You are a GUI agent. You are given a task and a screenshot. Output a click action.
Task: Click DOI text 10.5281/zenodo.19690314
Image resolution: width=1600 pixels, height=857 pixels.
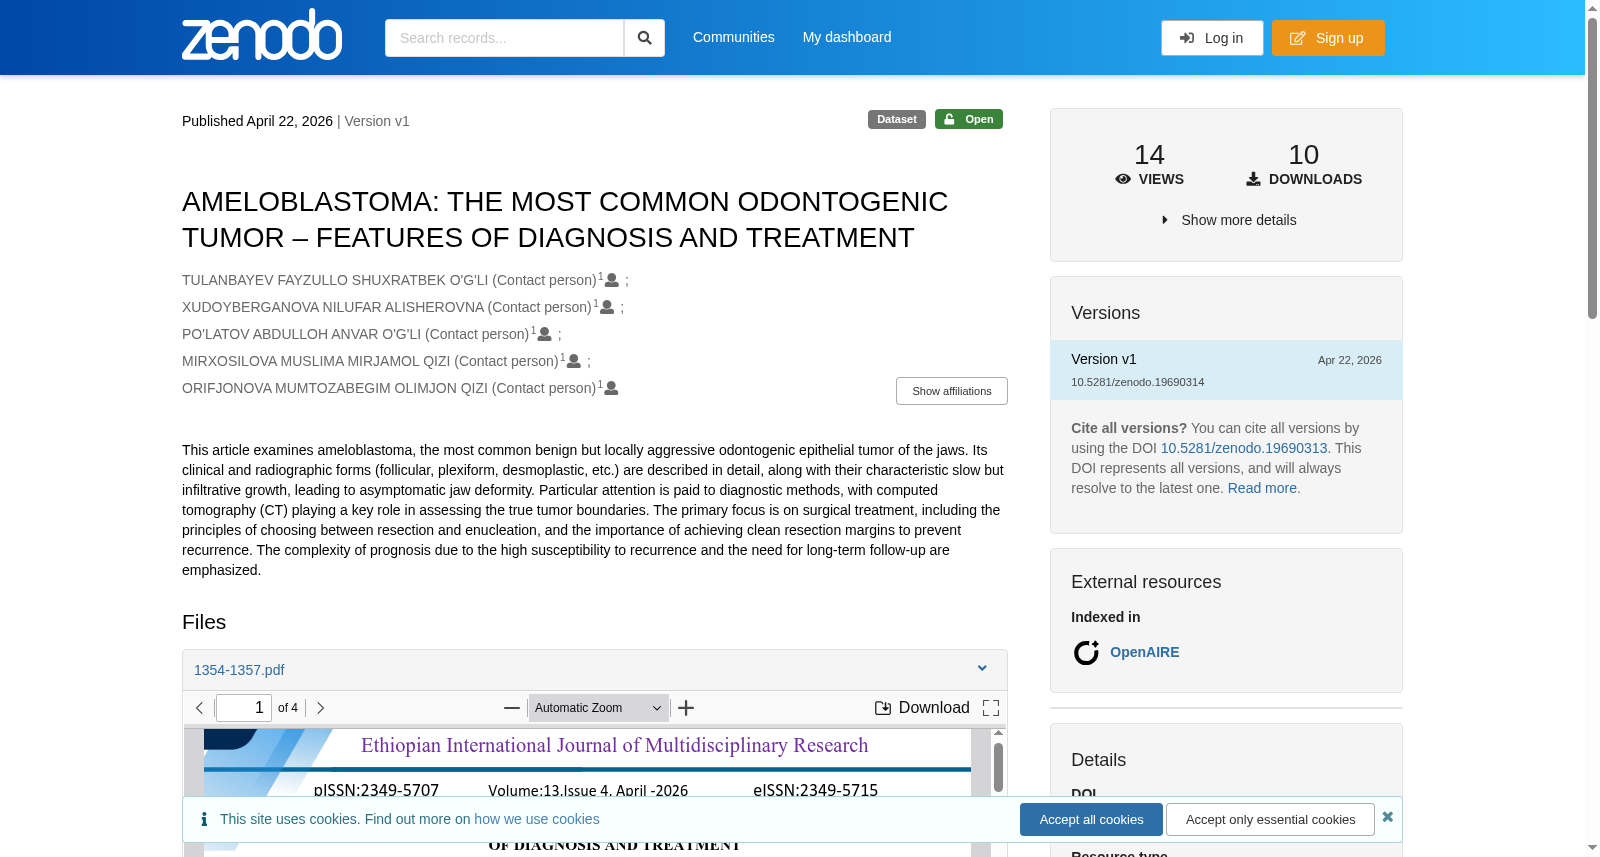(1138, 382)
